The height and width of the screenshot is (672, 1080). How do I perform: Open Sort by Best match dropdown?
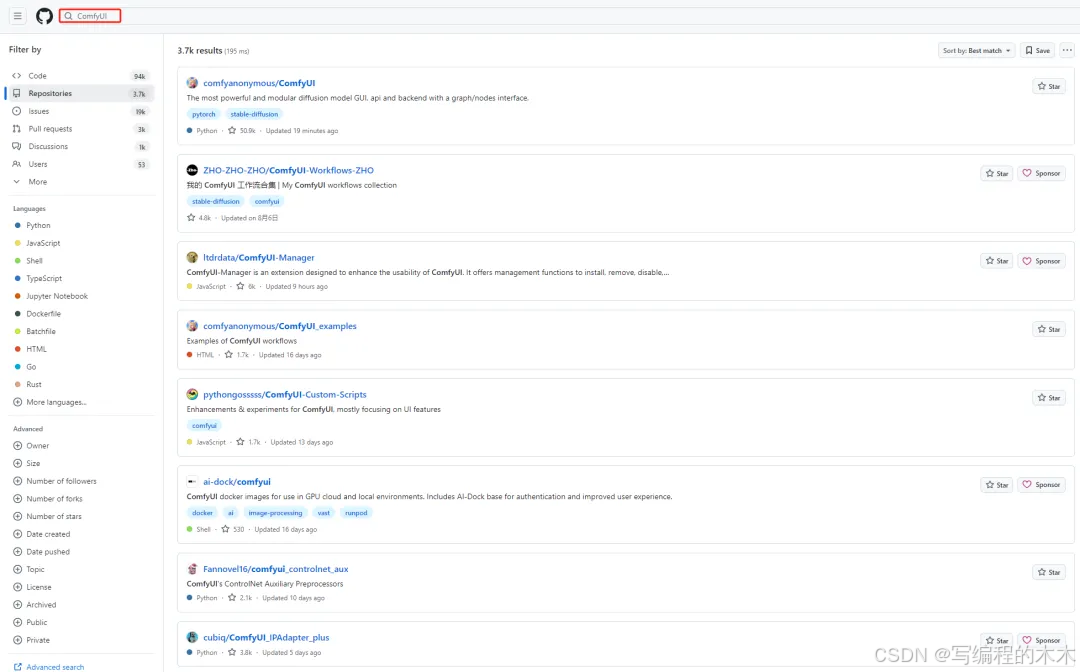(977, 50)
